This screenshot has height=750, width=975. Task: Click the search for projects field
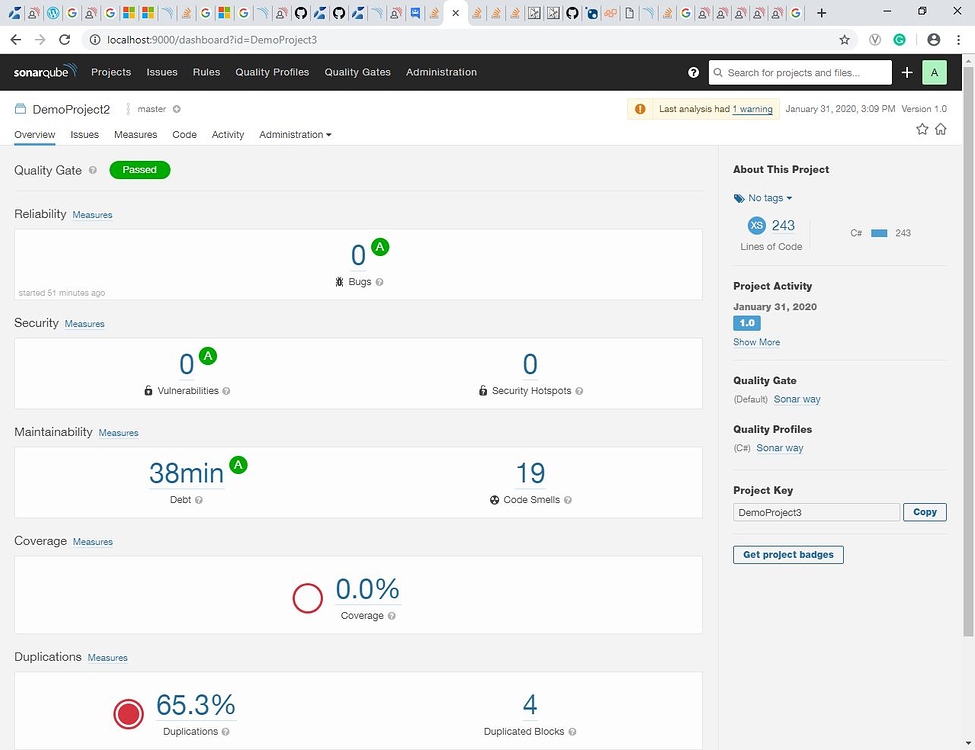(x=798, y=72)
